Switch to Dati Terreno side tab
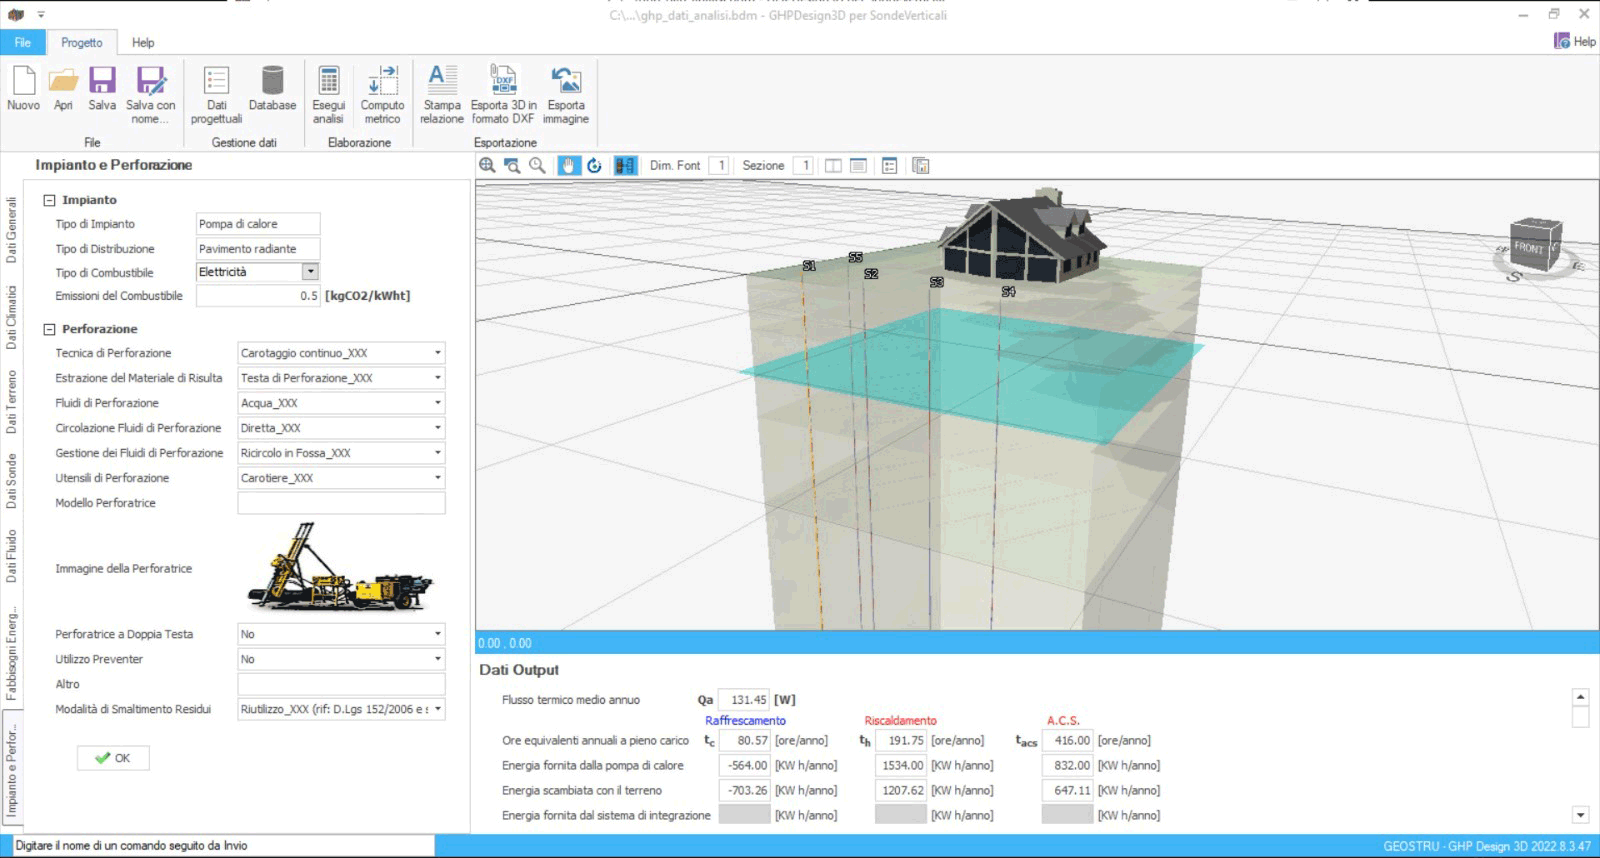1600x858 pixels. [12, 402]
